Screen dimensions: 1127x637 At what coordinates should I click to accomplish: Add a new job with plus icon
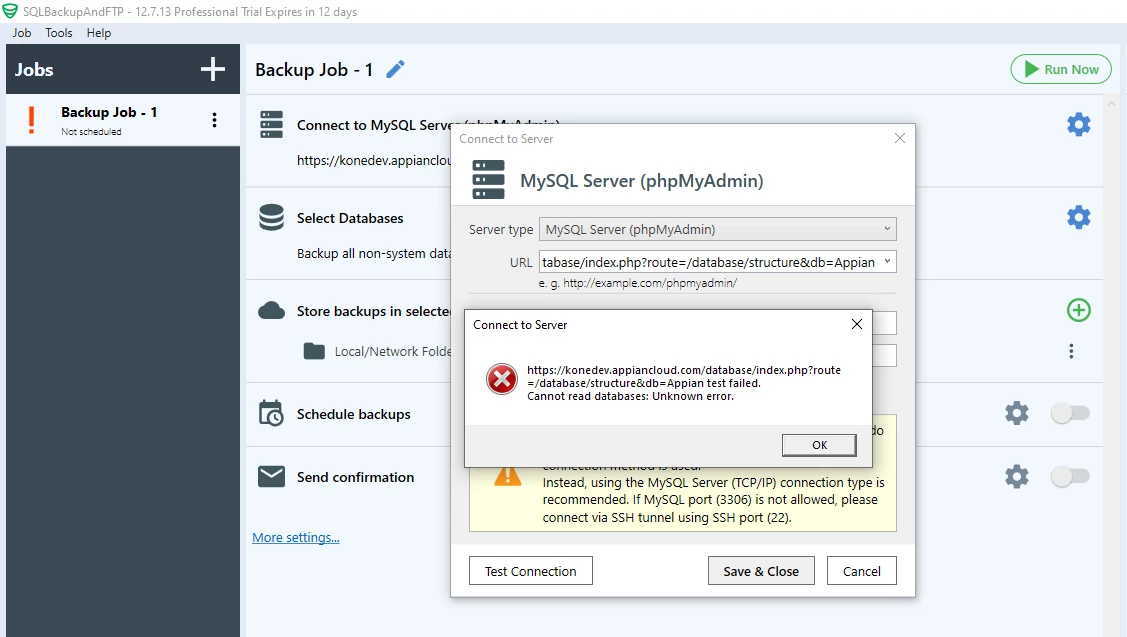click(213, 70)
